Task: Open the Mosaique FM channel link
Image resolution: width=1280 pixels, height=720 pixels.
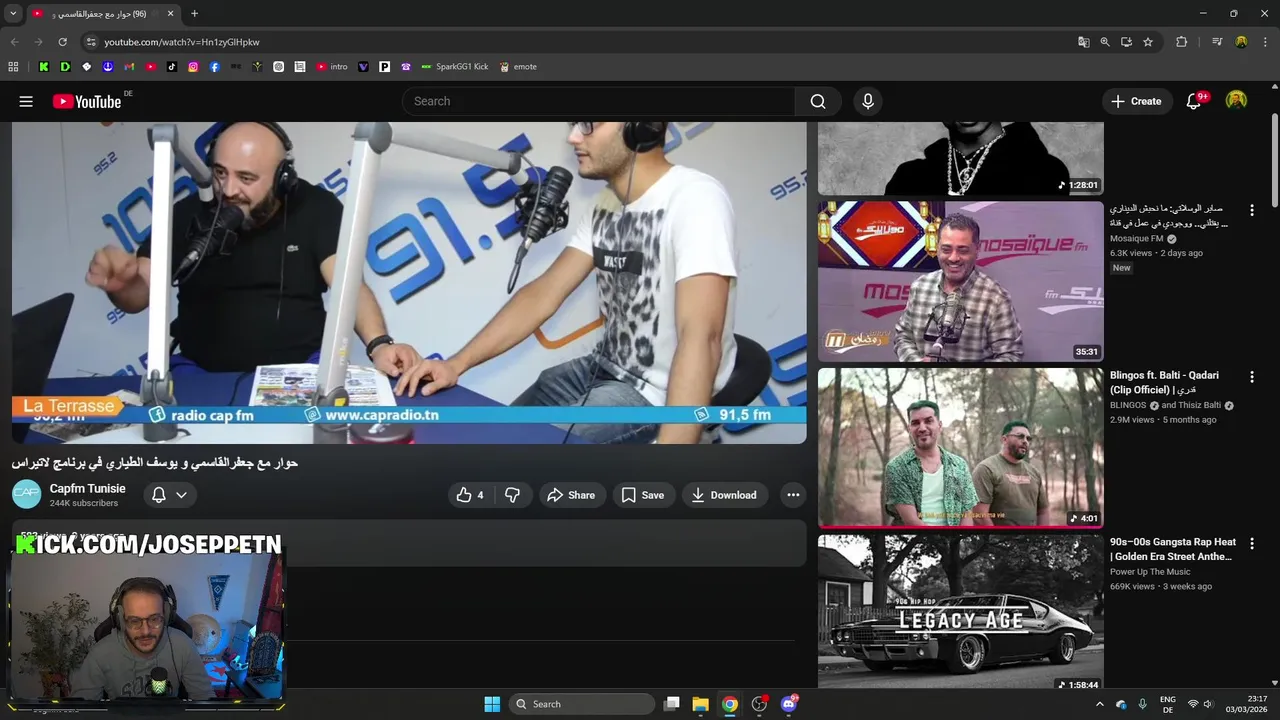Action: (1137, 239)
